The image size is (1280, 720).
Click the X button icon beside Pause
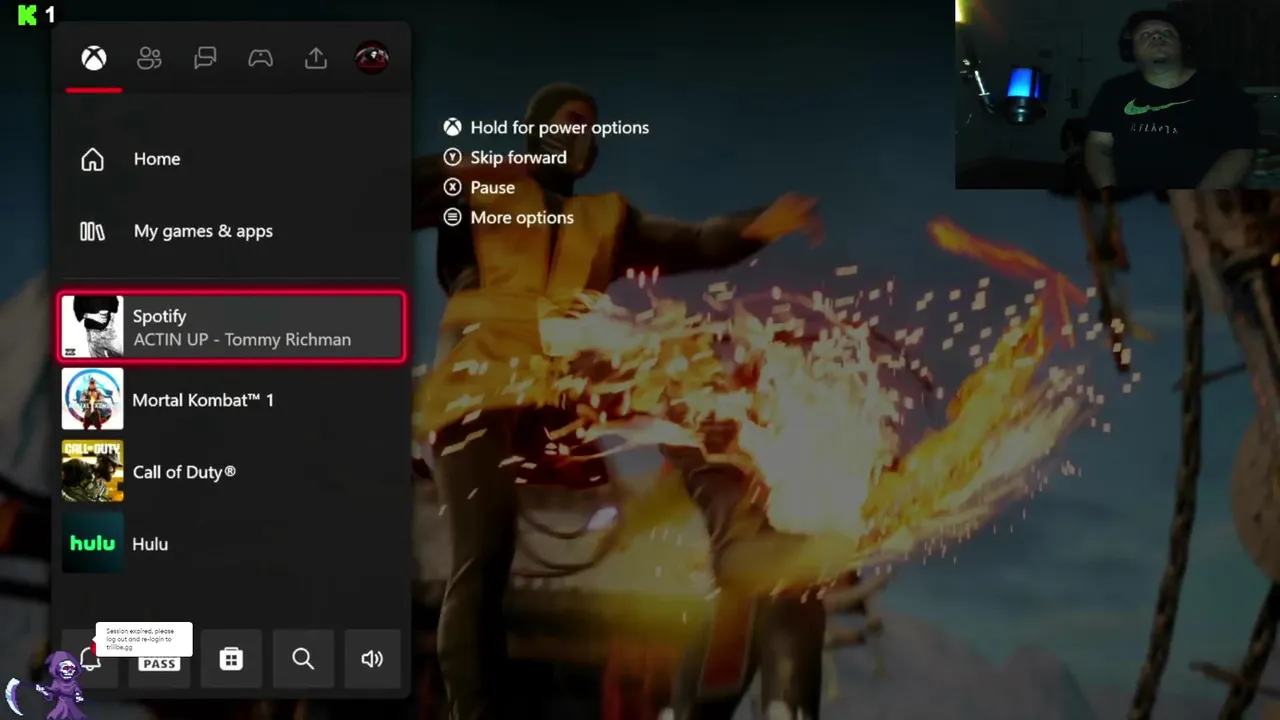click(453, 187)
